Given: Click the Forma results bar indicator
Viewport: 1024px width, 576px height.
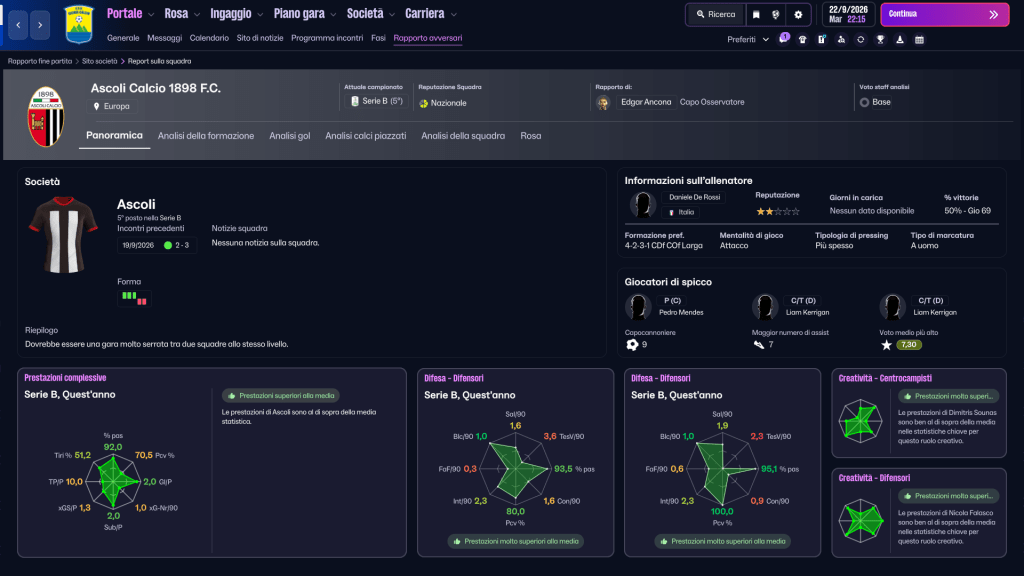Looking at the screenshot, I should coord(134,298).
